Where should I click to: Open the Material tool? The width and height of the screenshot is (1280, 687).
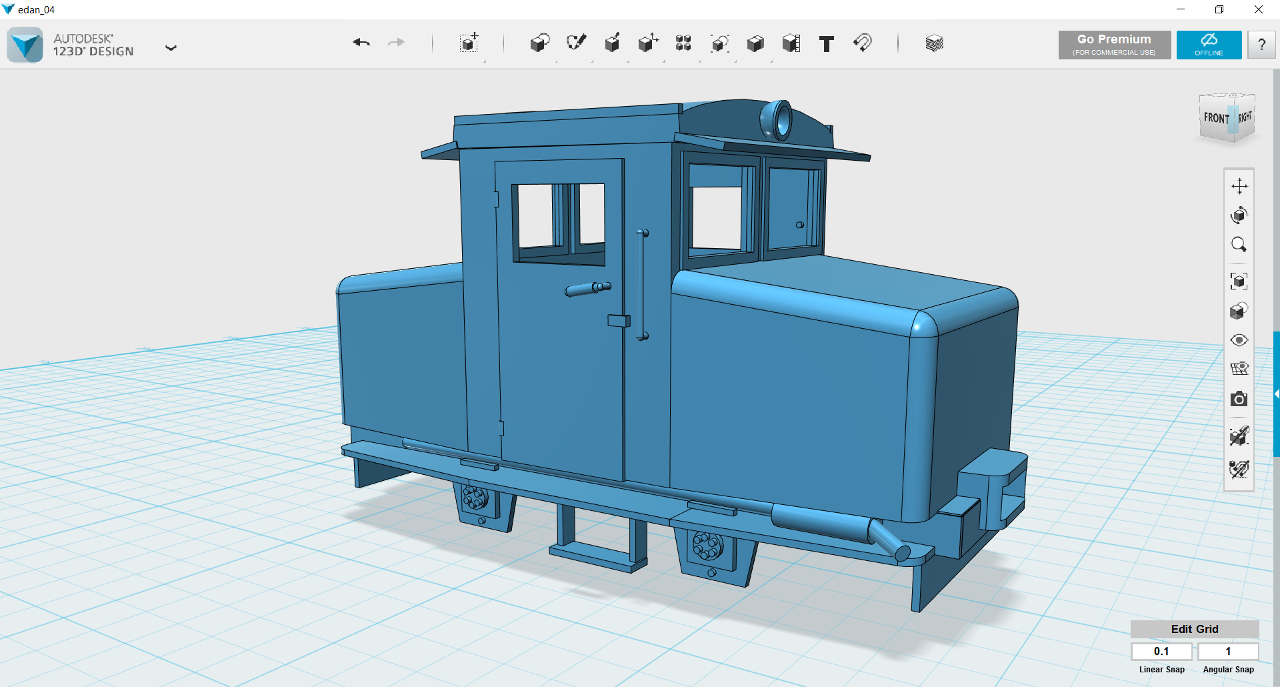point(934,43)
